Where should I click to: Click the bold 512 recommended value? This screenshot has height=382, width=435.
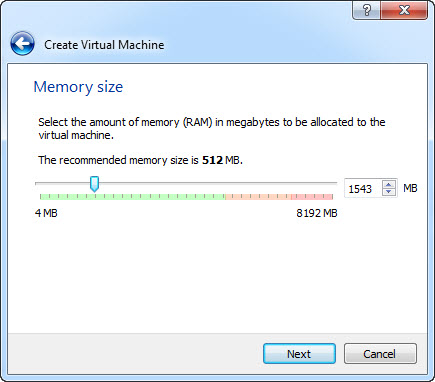[x=212, y=160]
